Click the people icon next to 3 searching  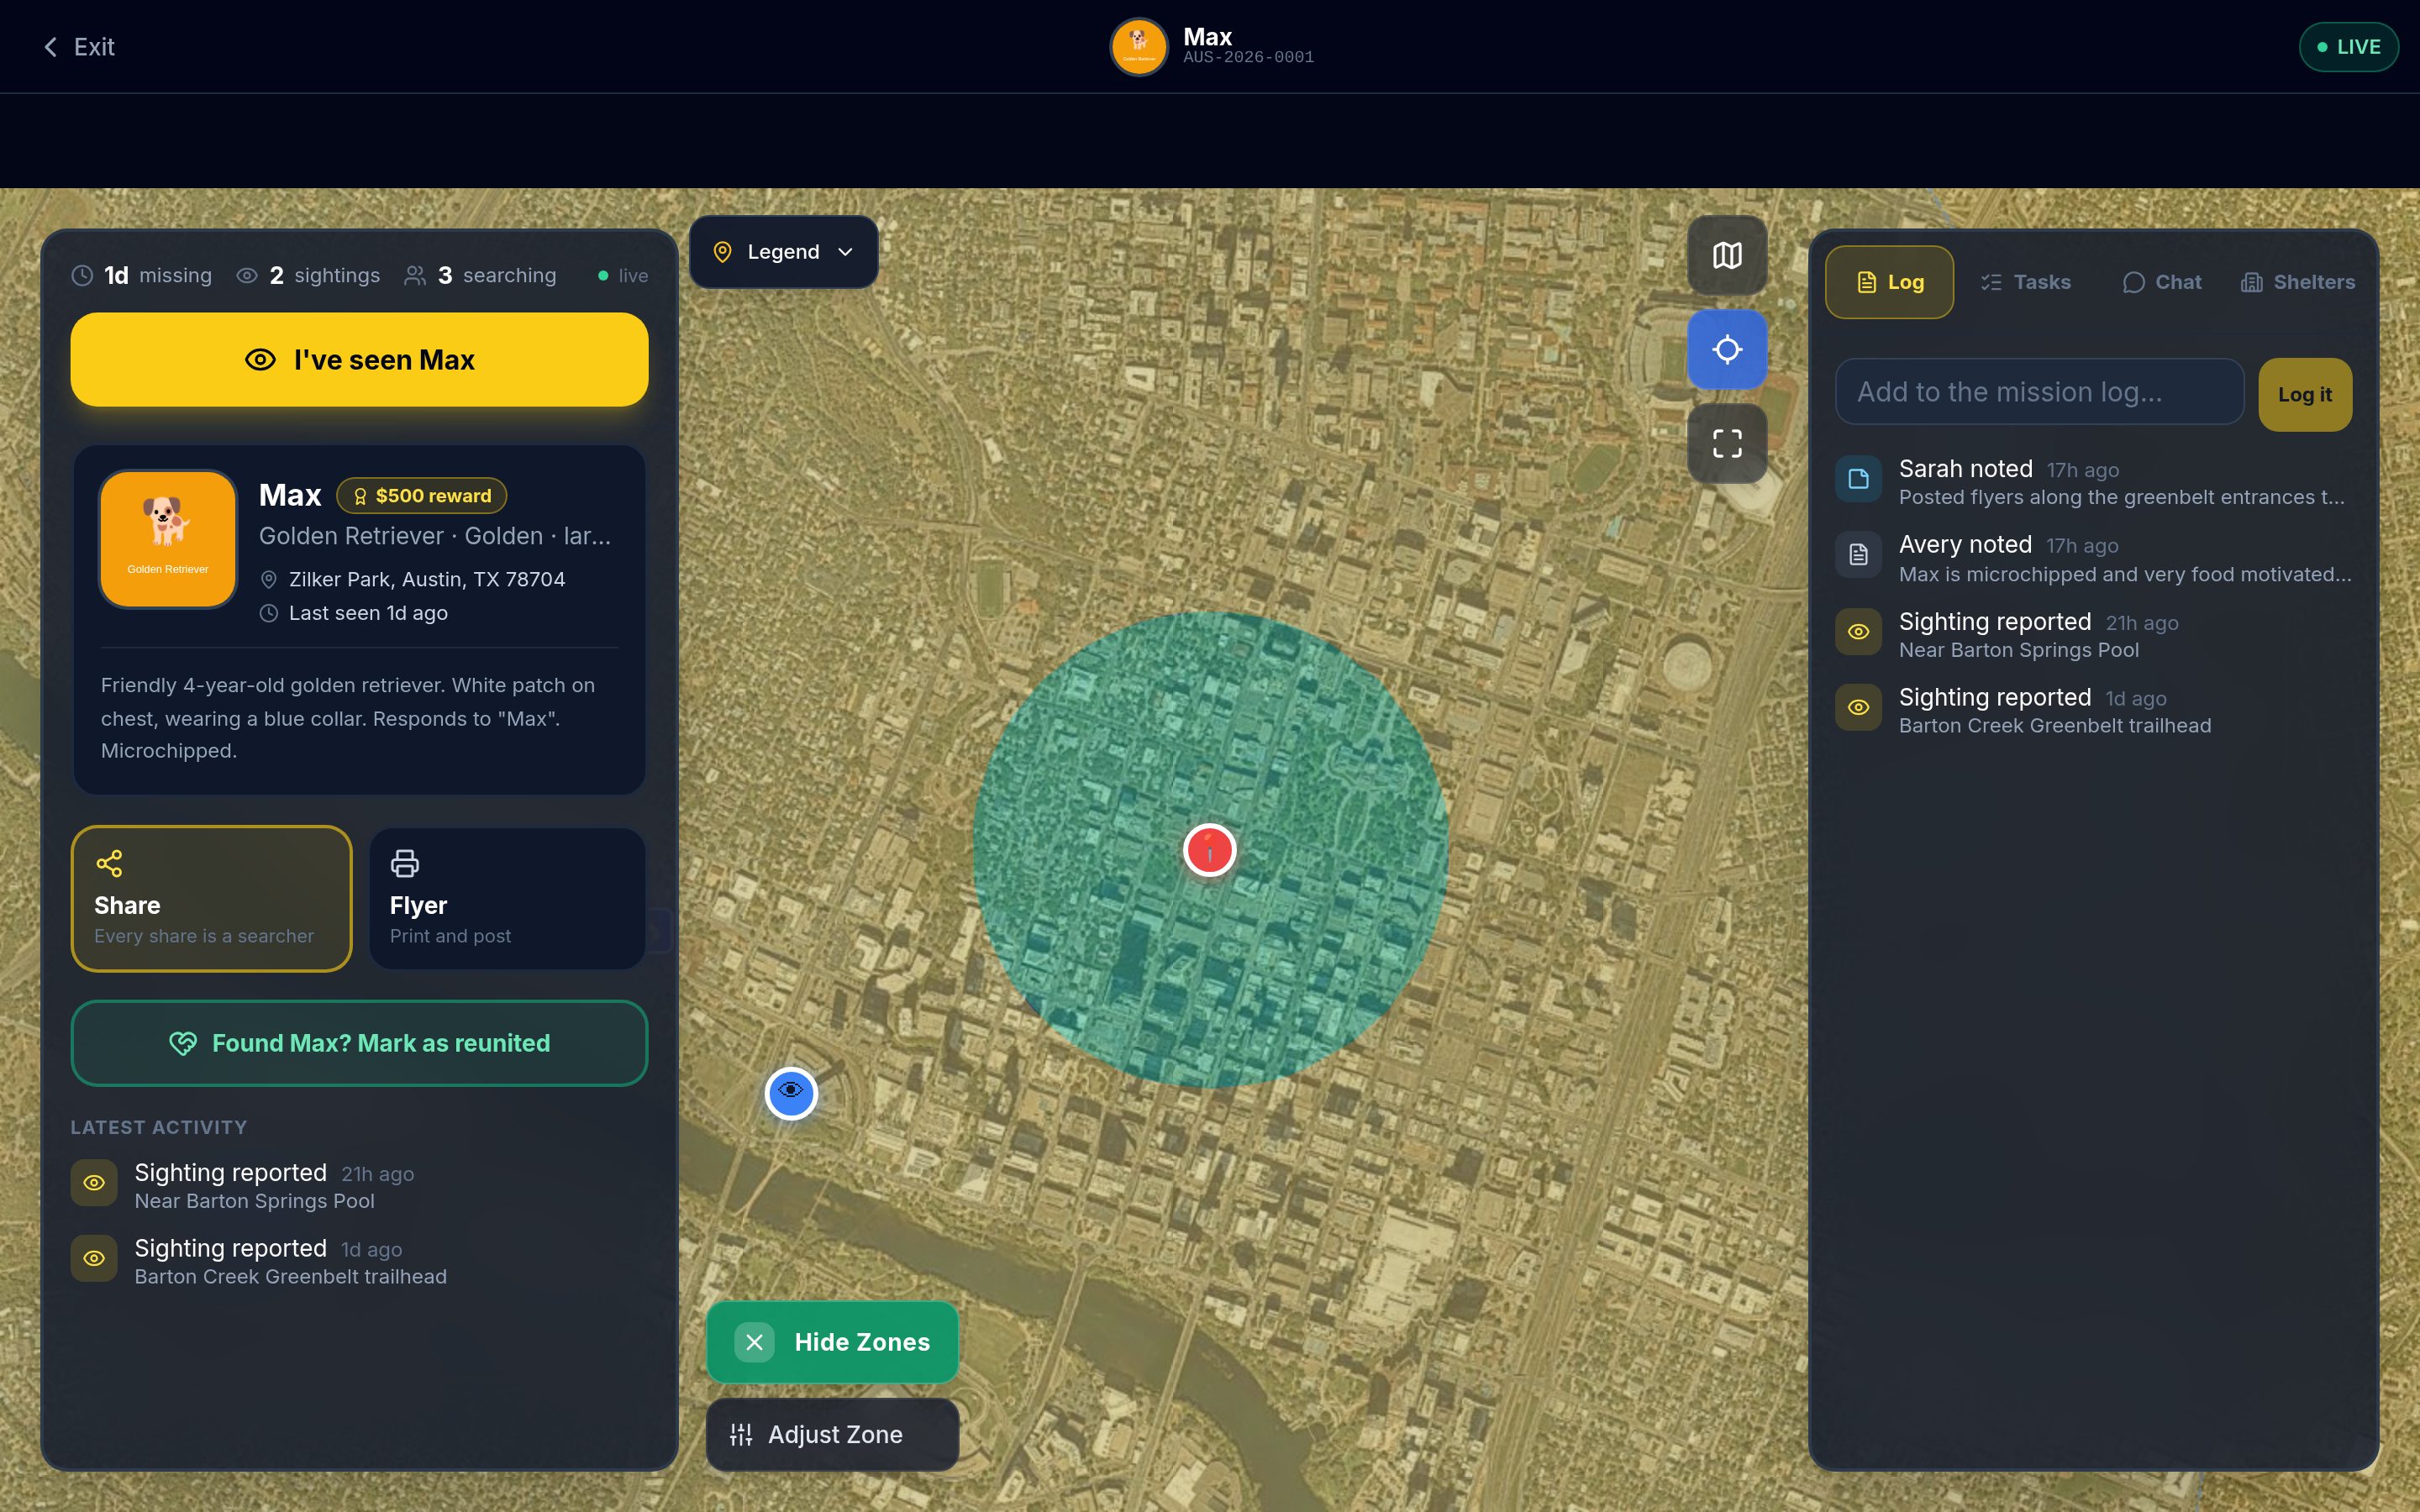(x=414, y=276)
